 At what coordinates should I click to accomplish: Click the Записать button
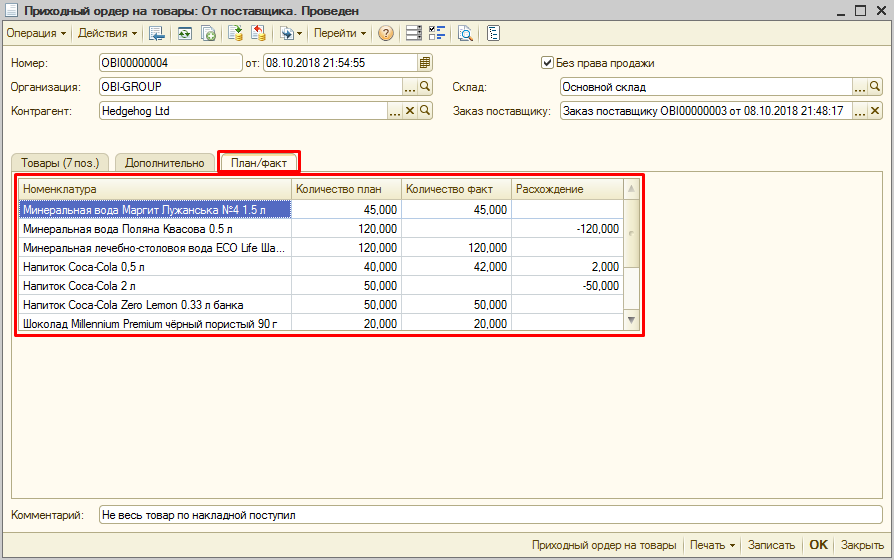[771, 545]
